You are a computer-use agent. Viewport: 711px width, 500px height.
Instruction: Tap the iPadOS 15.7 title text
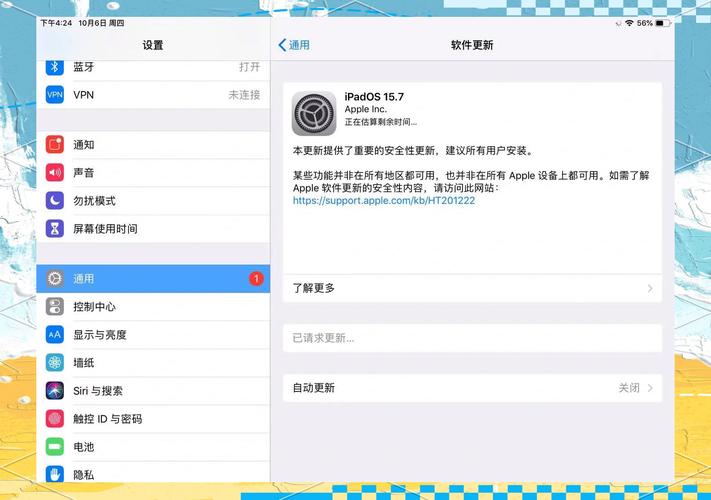[x=374, y=97]
